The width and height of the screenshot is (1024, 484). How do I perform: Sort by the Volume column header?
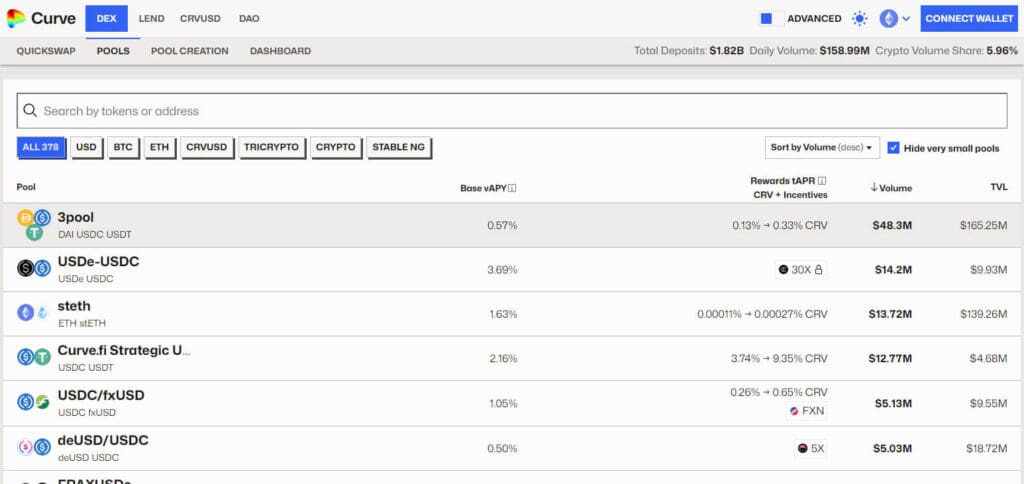(x=891, y=188)
